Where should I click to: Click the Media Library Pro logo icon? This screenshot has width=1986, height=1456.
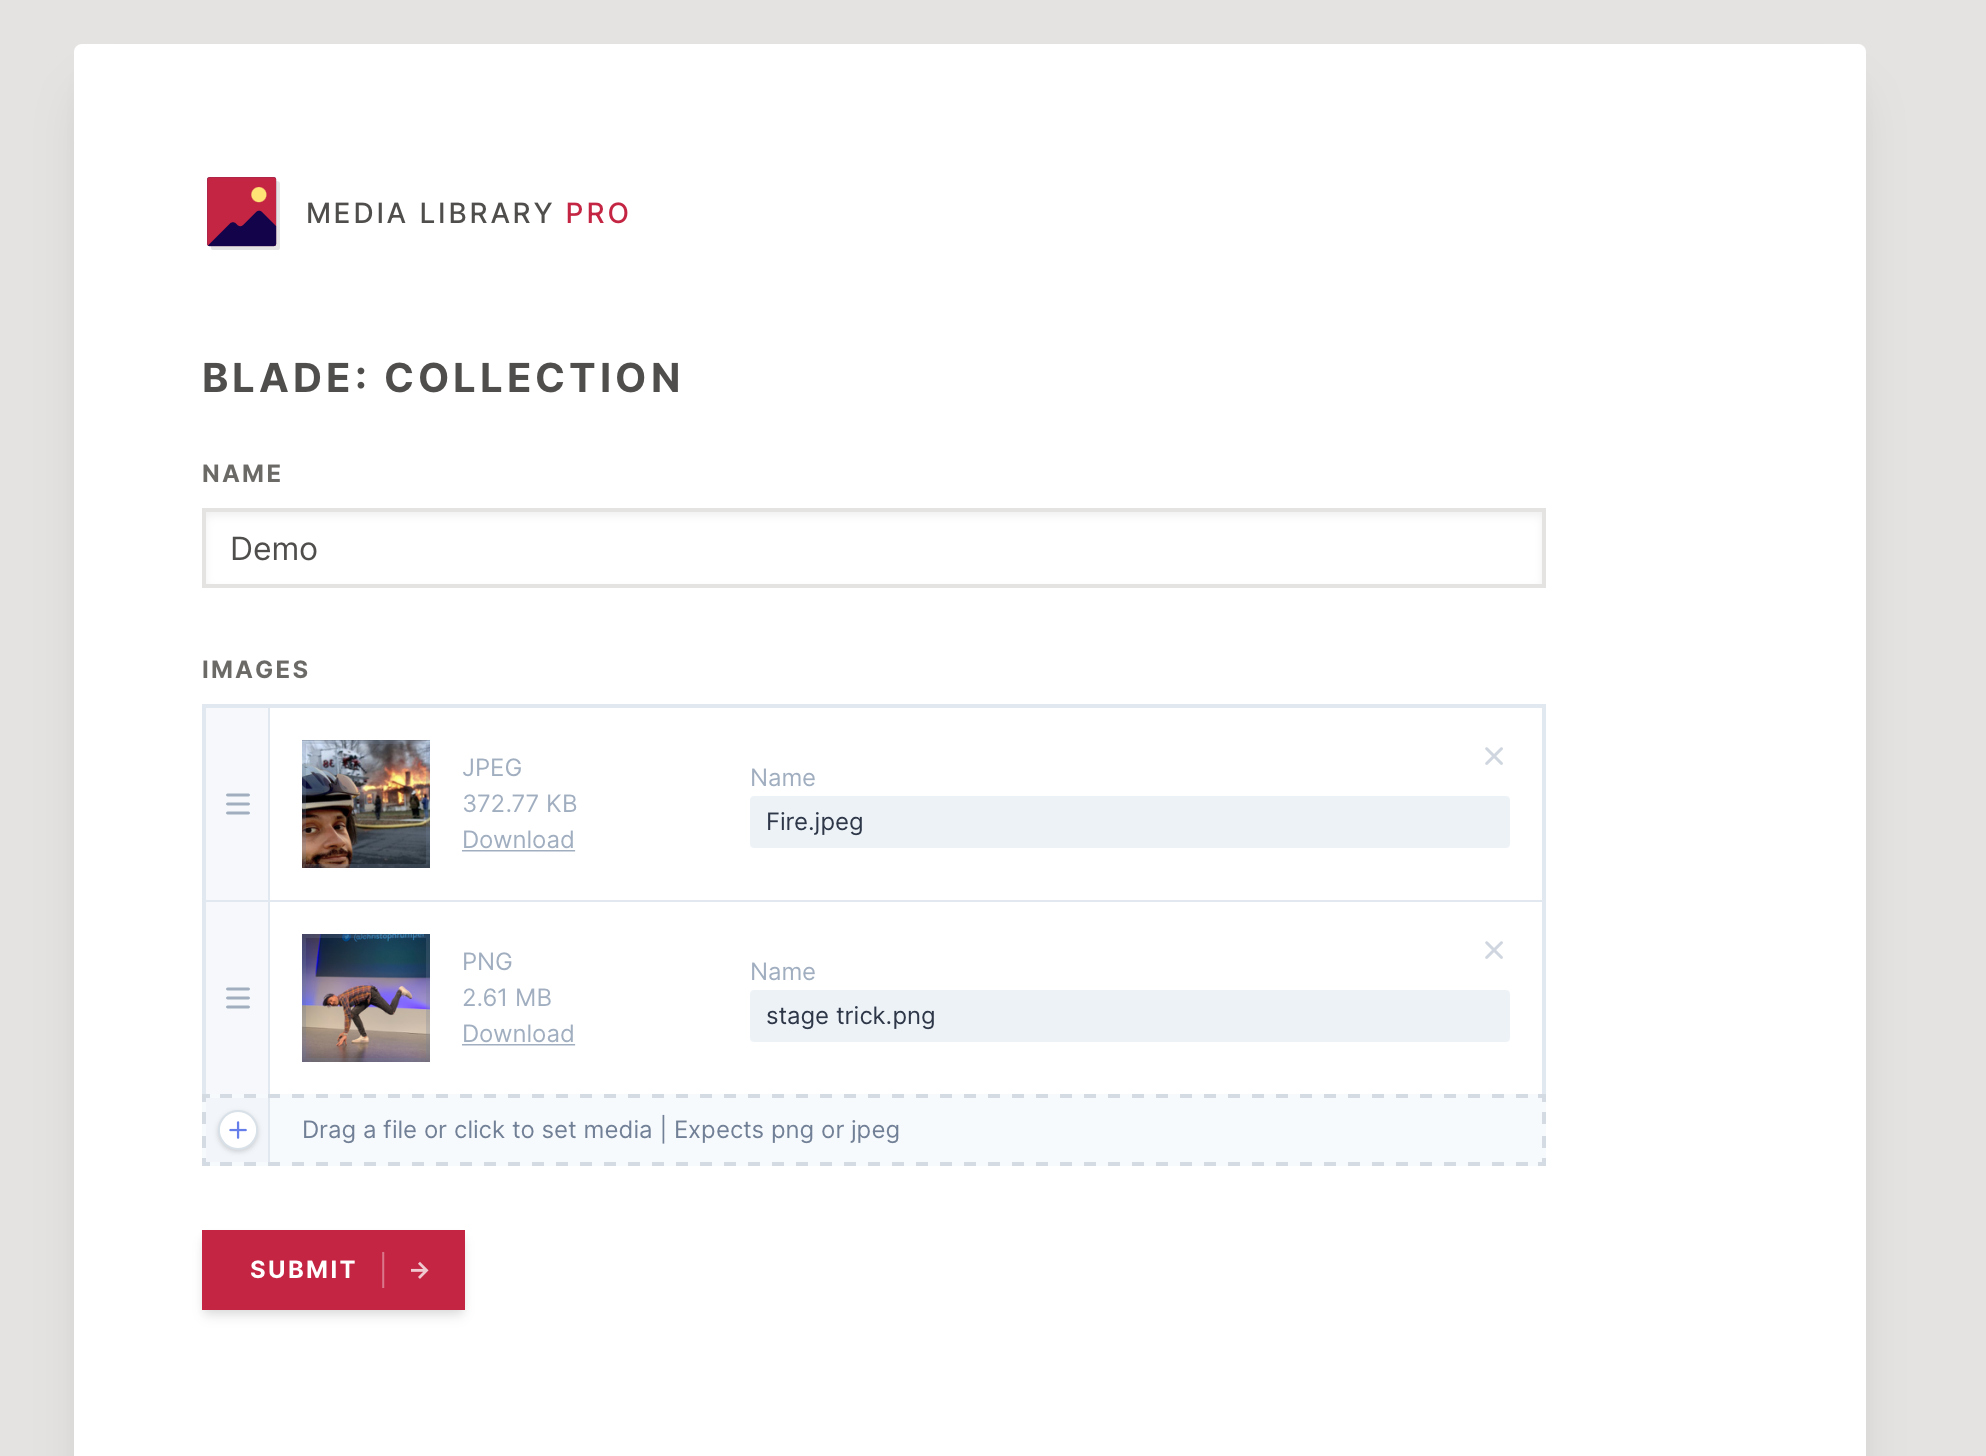[x=242, y=212]
